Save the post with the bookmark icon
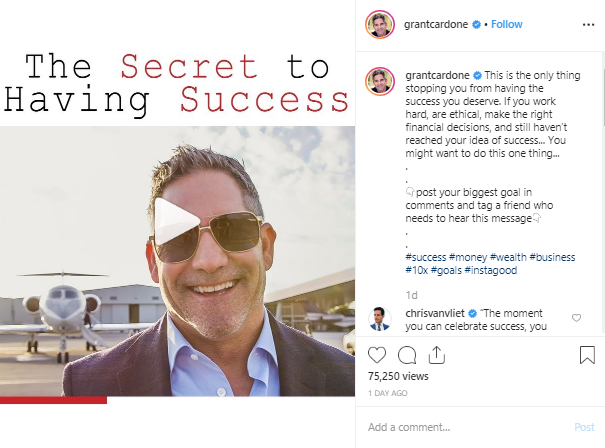Screen dimensions: 605x448 [587, 355]
